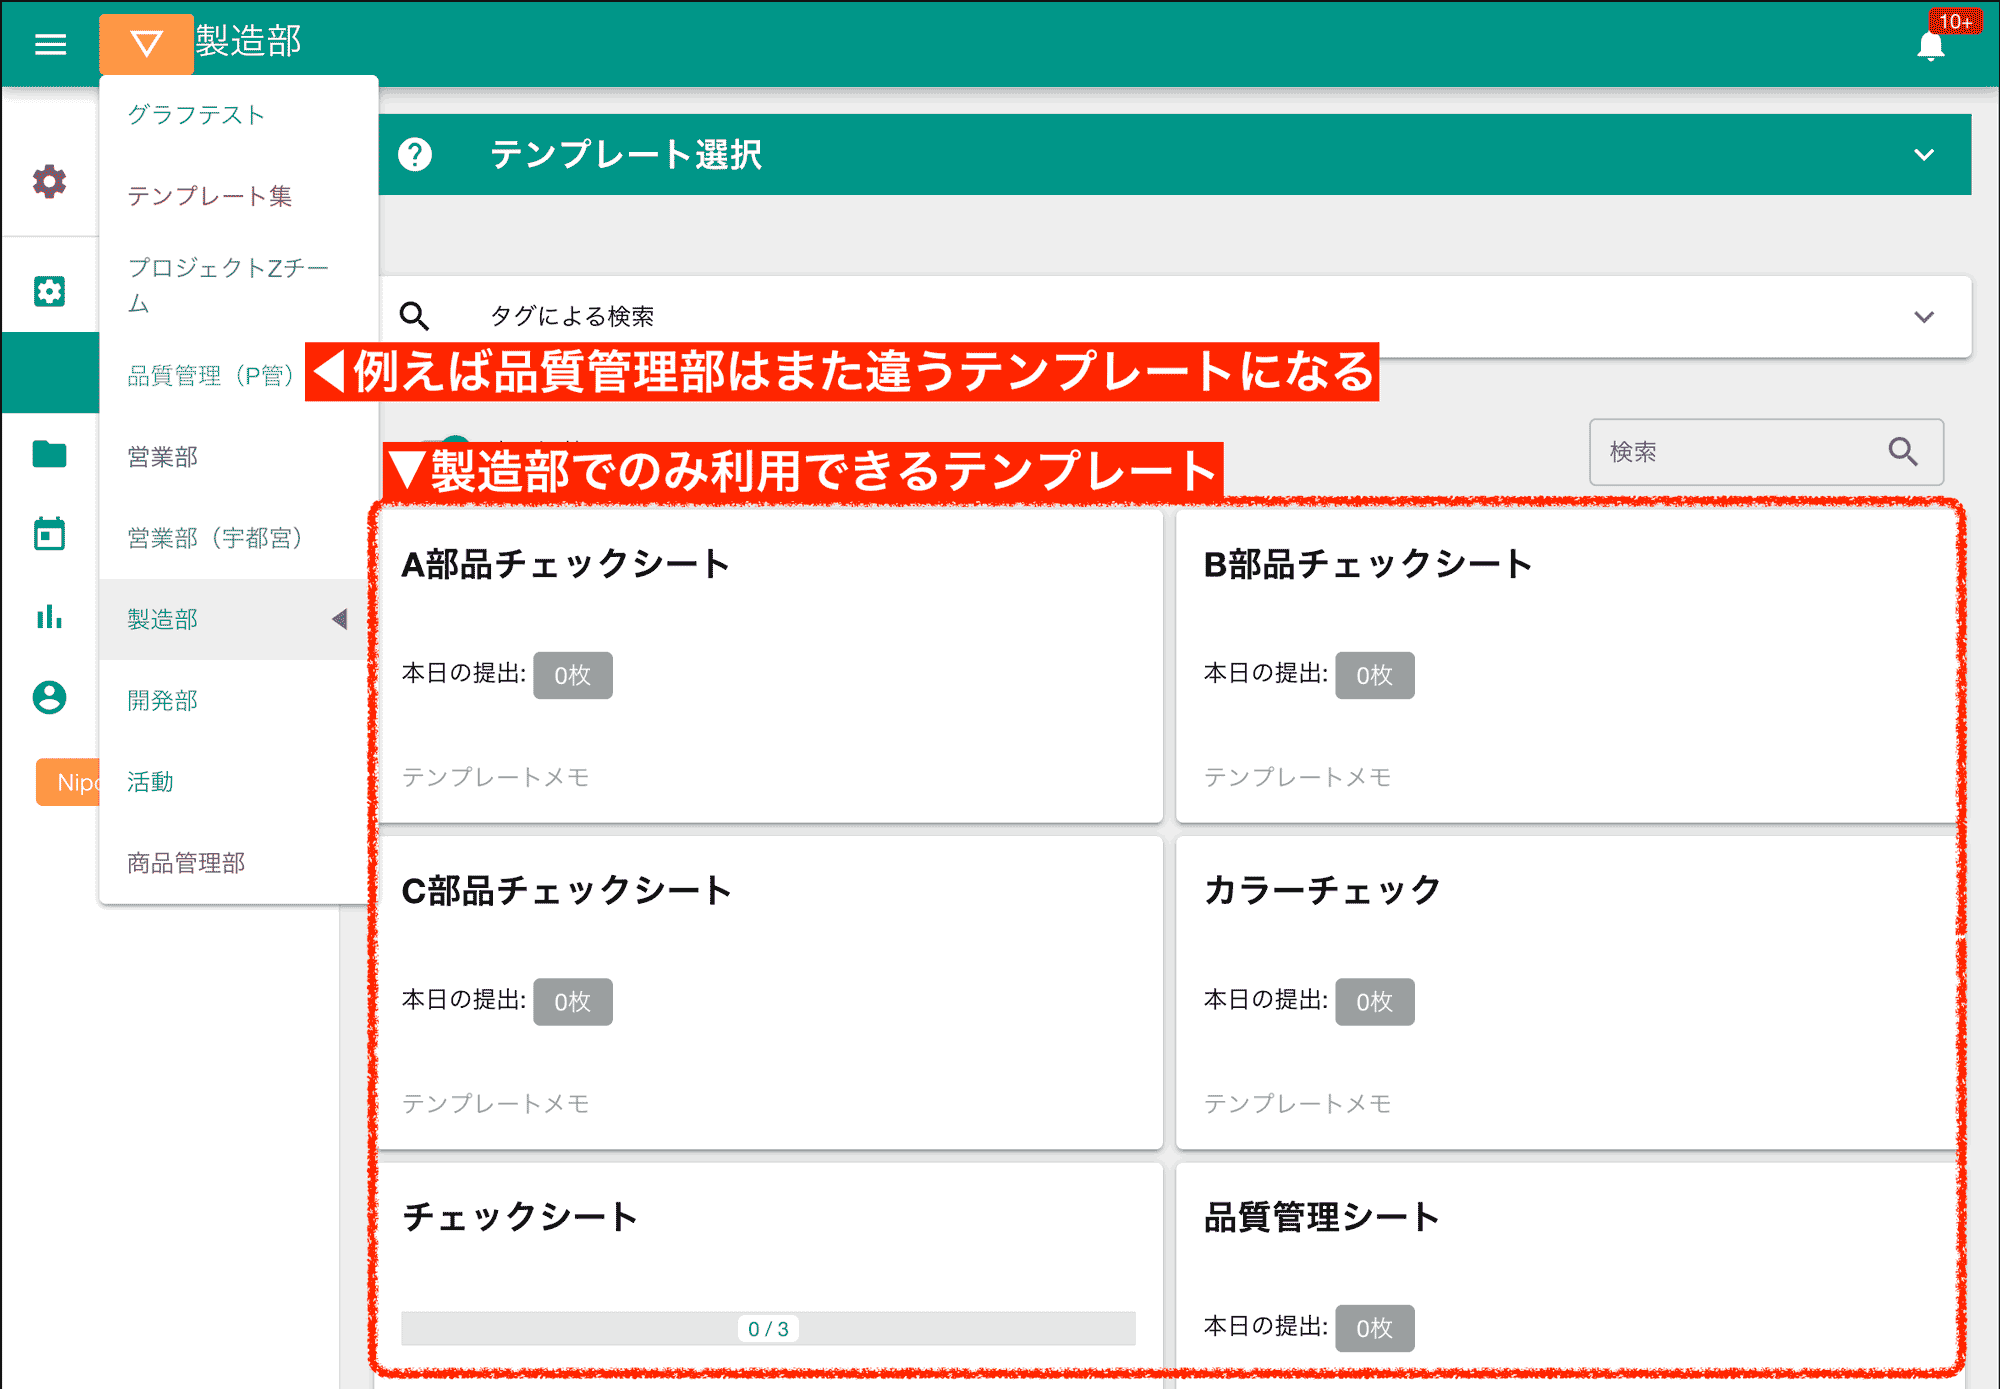The width and height of the screenshot is (2000, 1389).
Task: Click the help question mark icon
Action: click(x=416, y=154)
